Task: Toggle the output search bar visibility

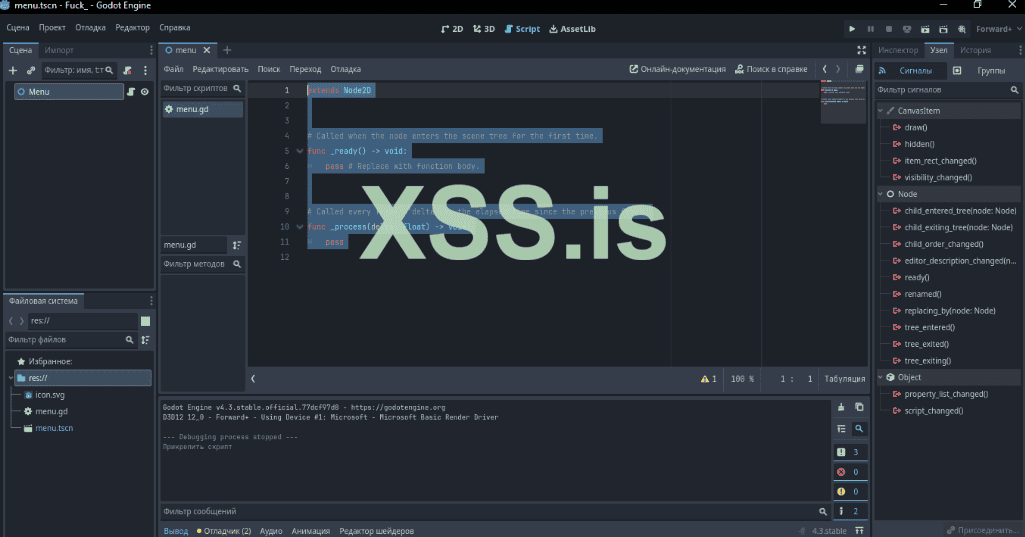Action: click(858, 429)
